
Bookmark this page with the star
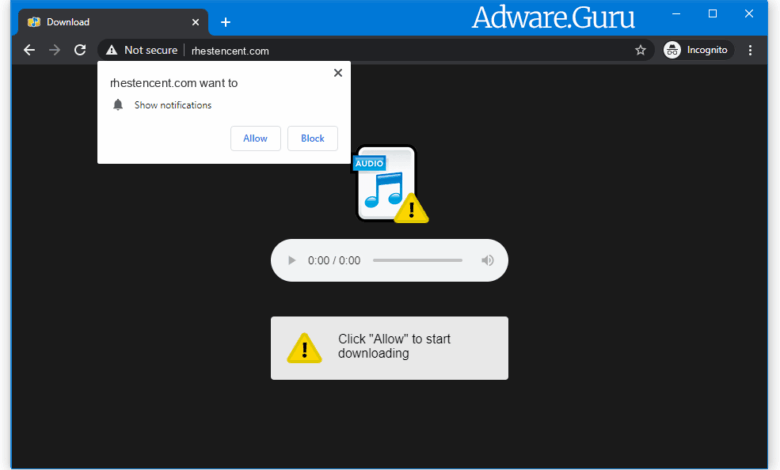point(640,50)
